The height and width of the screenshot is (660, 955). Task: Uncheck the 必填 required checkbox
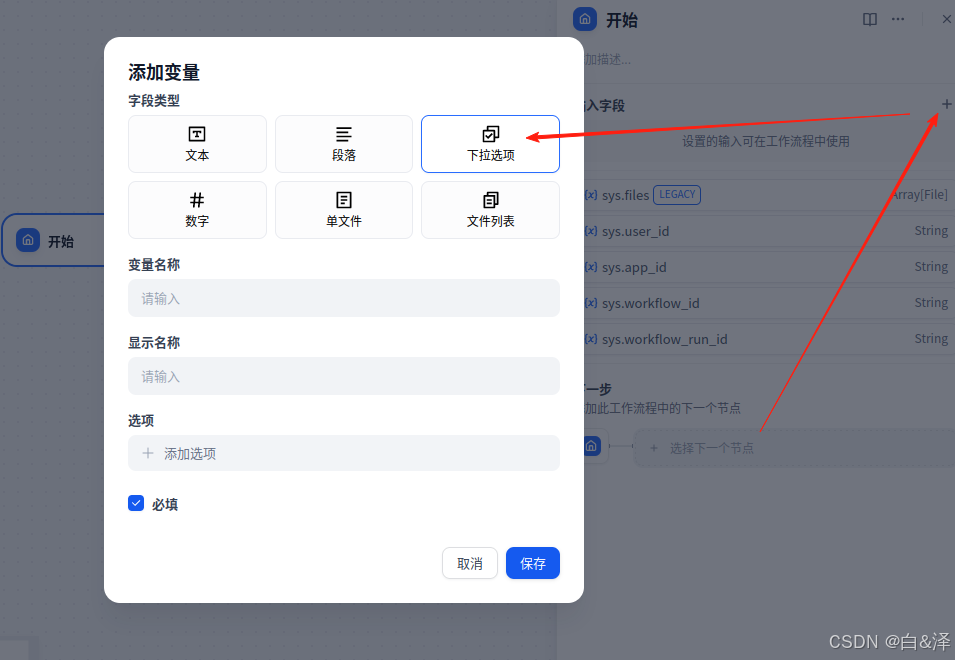point(136,503)
